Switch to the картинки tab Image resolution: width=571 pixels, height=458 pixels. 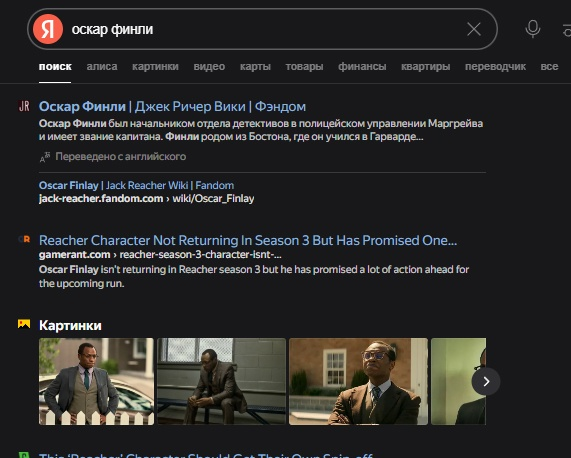pyautogui.click(x=155, y=67)
